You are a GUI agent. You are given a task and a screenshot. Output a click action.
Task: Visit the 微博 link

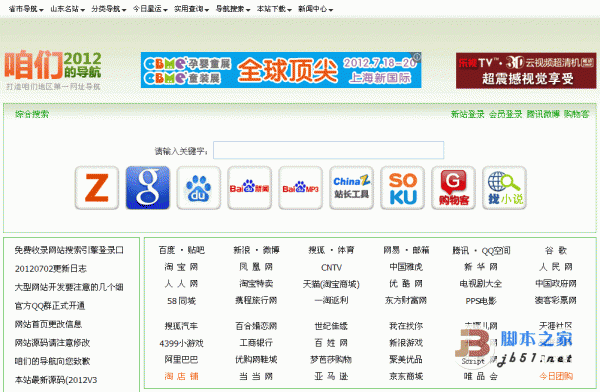[x=271, y=250]
